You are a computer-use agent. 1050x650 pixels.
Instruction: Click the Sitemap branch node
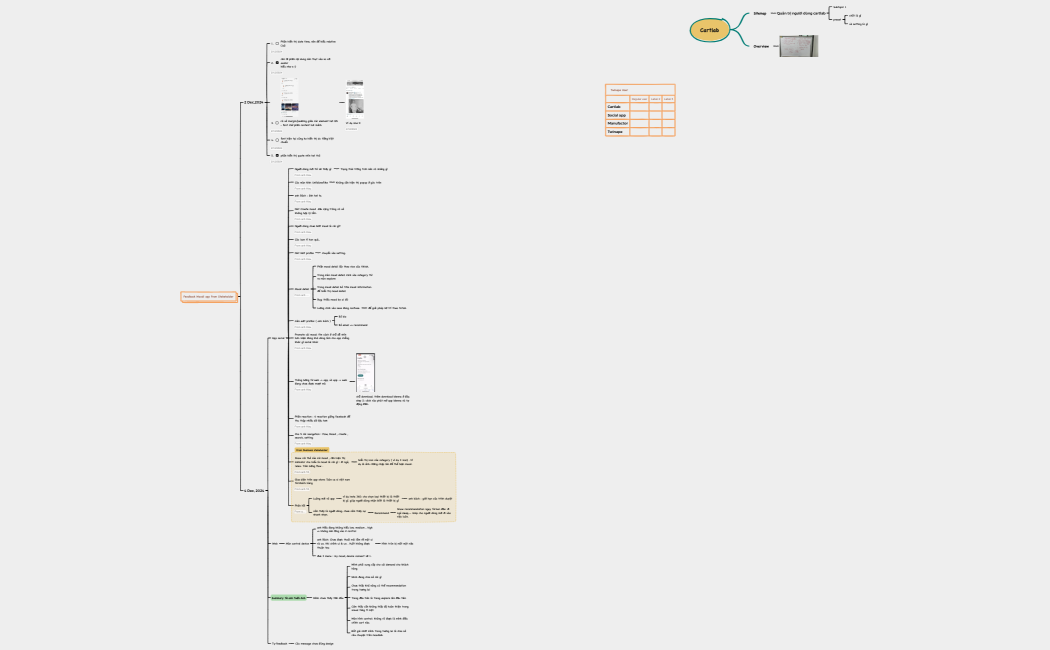point(760,14)
